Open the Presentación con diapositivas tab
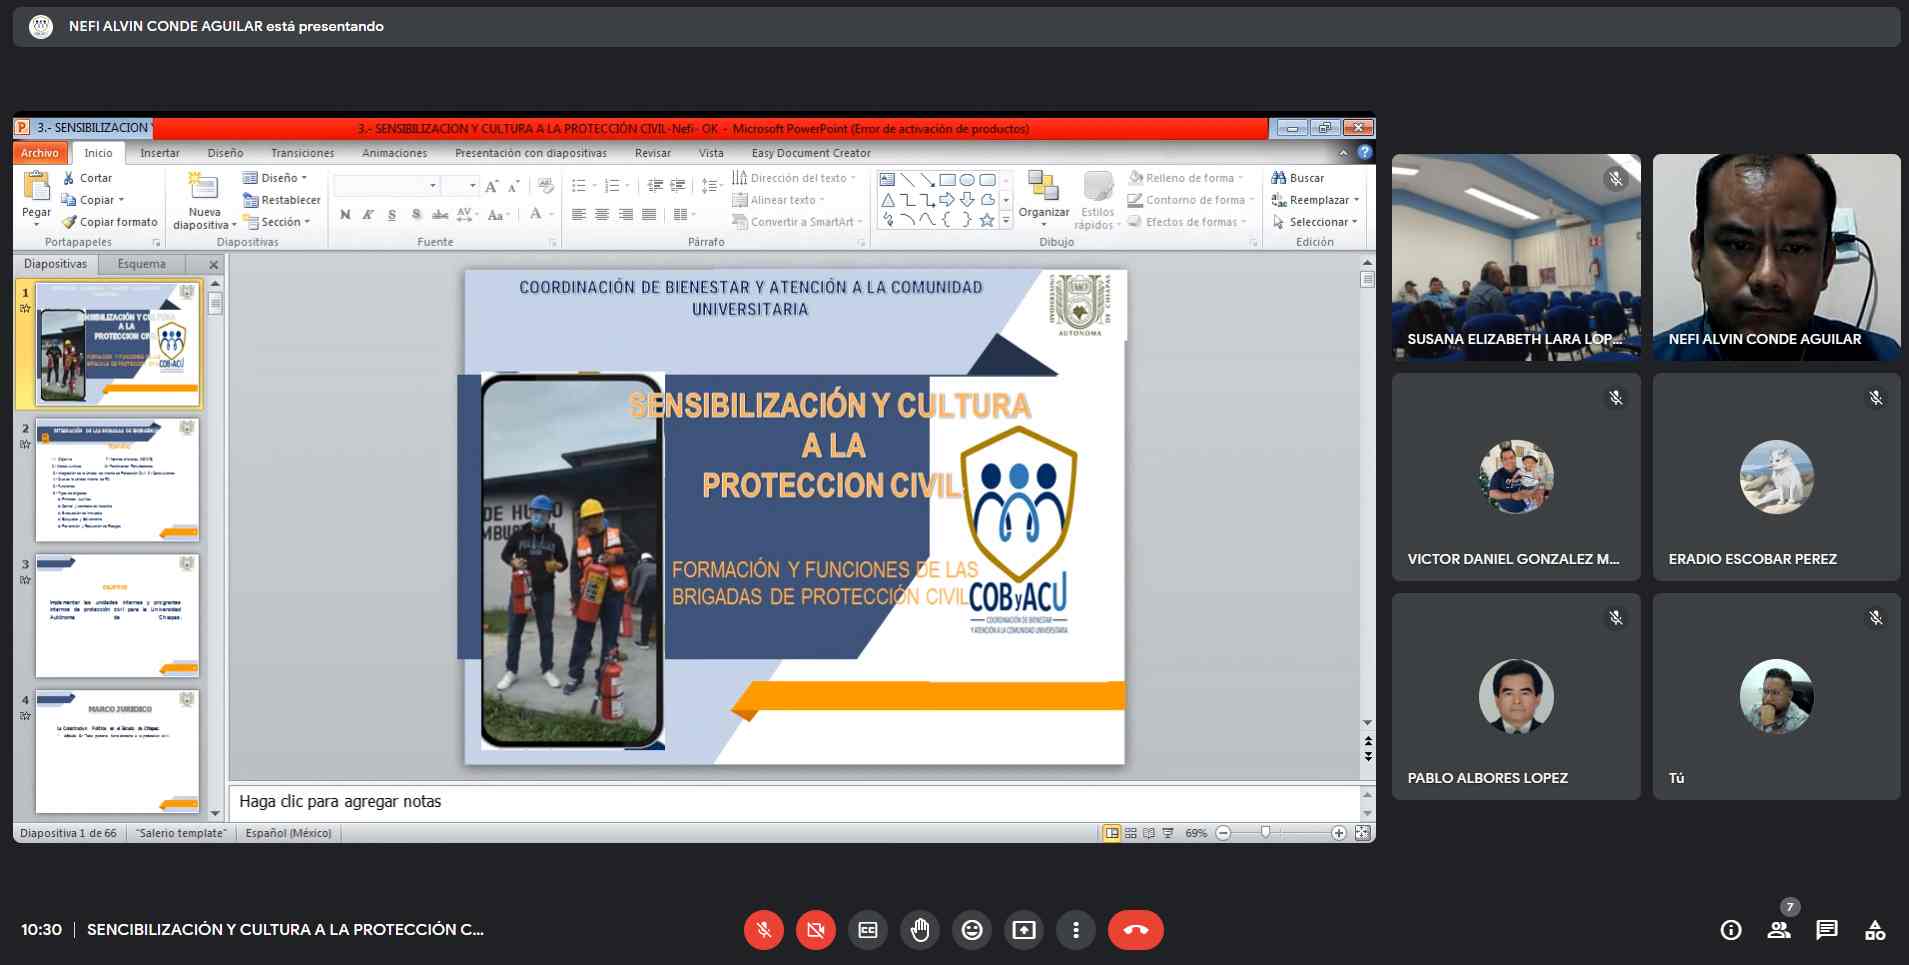The width and height of the screenshot is (1909, 965). click(530, 153)
